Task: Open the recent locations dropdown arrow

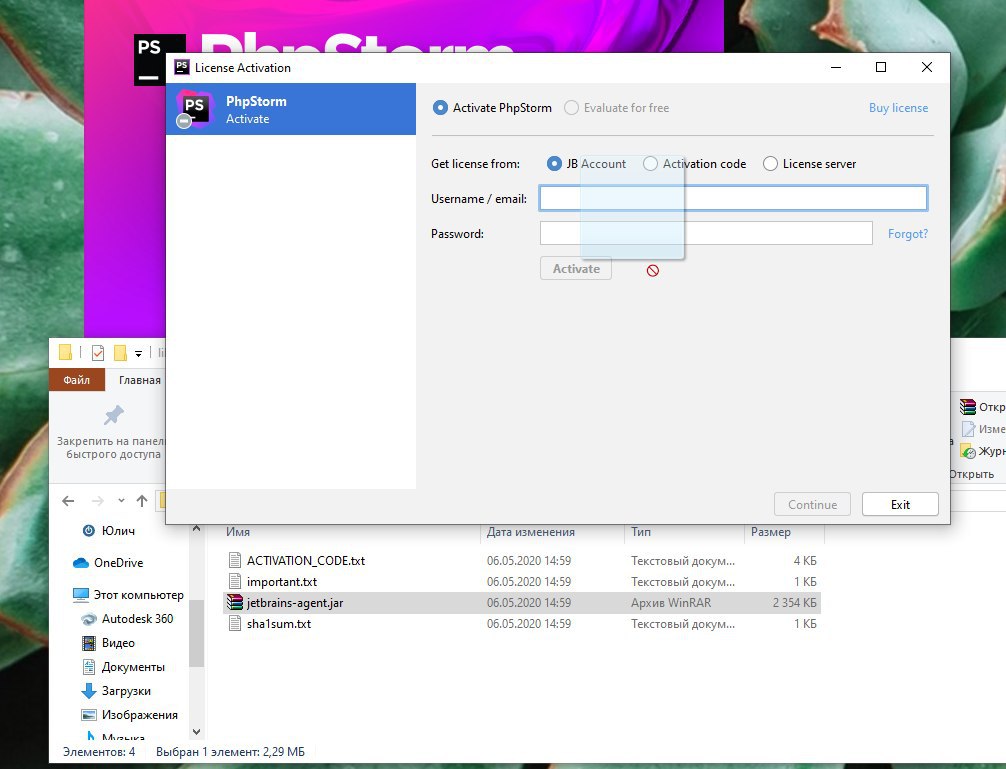Action: [x=121, y=501]
